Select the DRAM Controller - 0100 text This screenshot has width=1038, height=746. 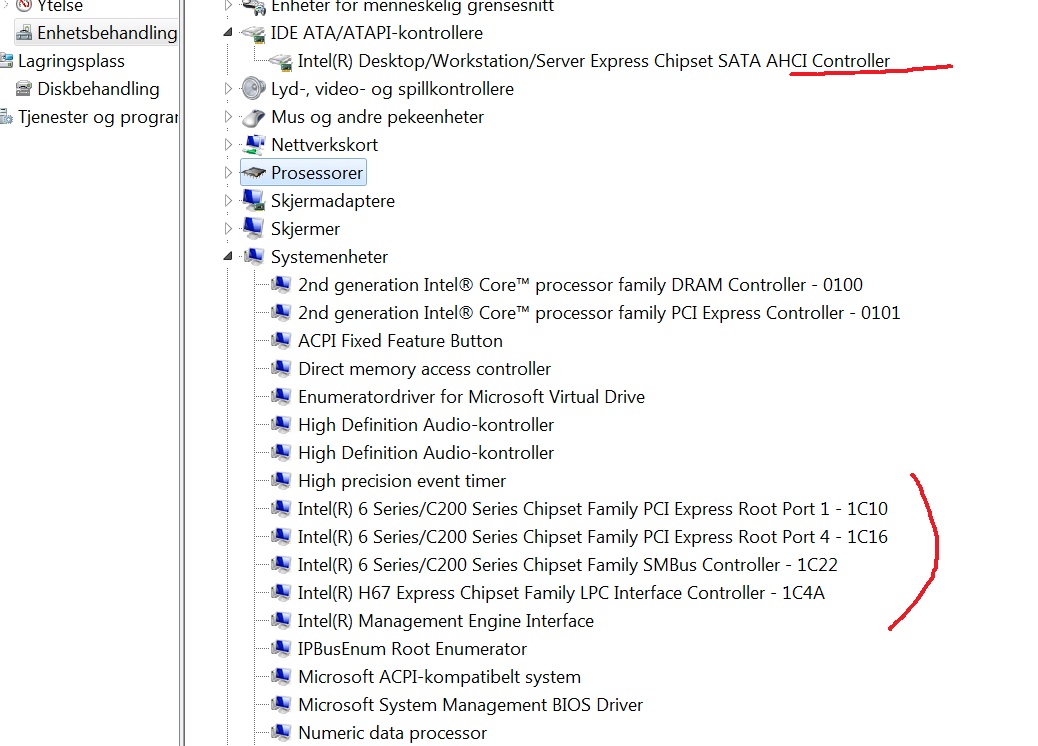click(581, 285)
